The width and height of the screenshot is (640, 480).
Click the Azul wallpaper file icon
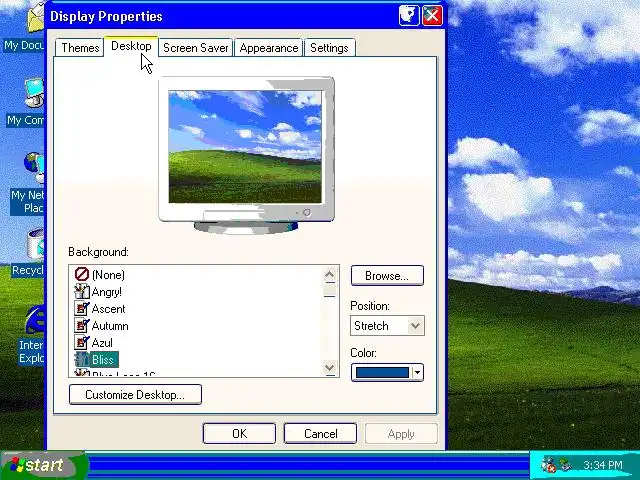pyautogui.click(x=82, y=342)
